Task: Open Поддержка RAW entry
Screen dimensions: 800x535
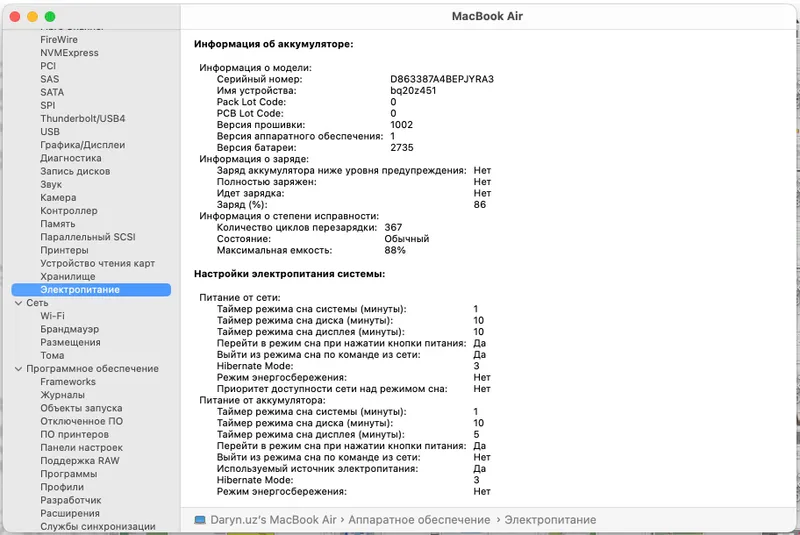Action: point(80,461)
